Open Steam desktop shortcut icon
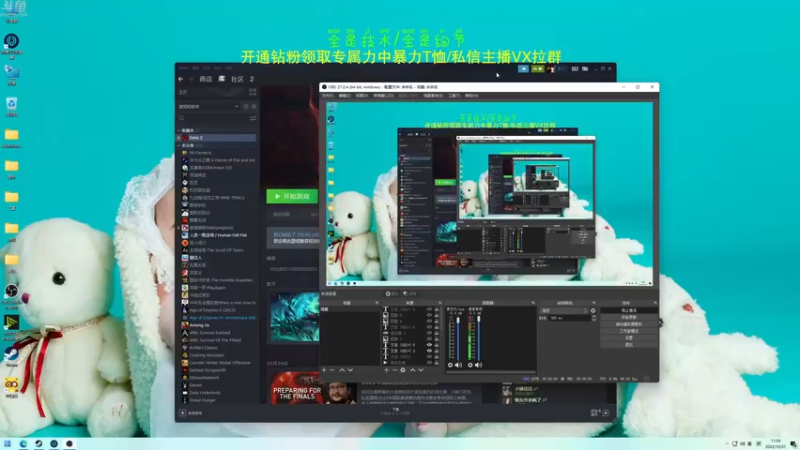800x450 pixels. 11,357
